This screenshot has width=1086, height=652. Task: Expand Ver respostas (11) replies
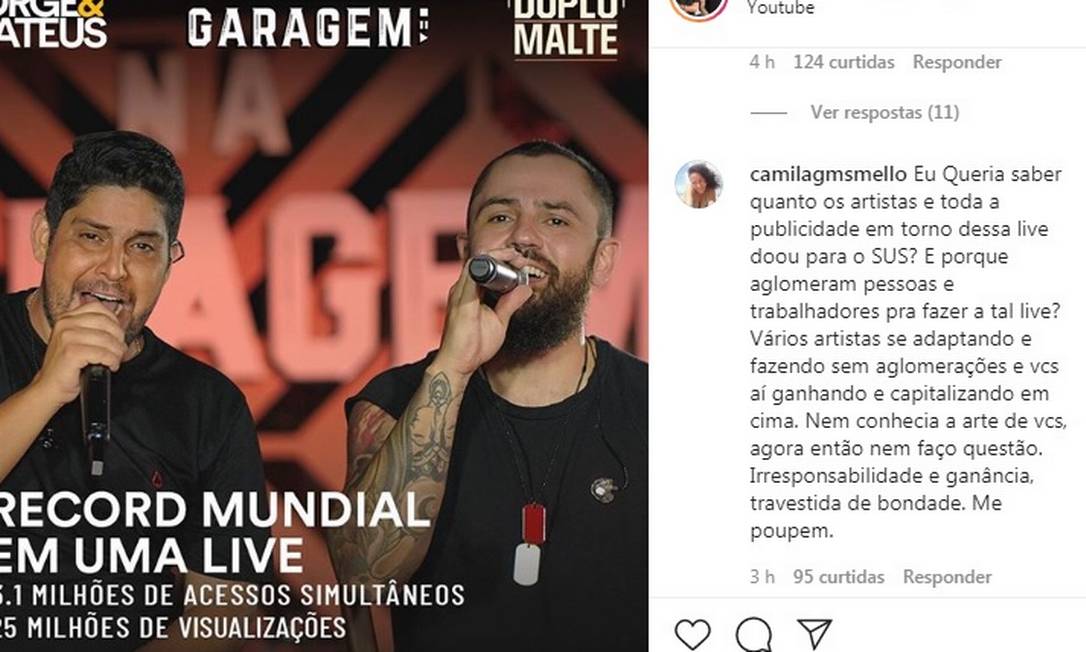(x=884, y=112)
